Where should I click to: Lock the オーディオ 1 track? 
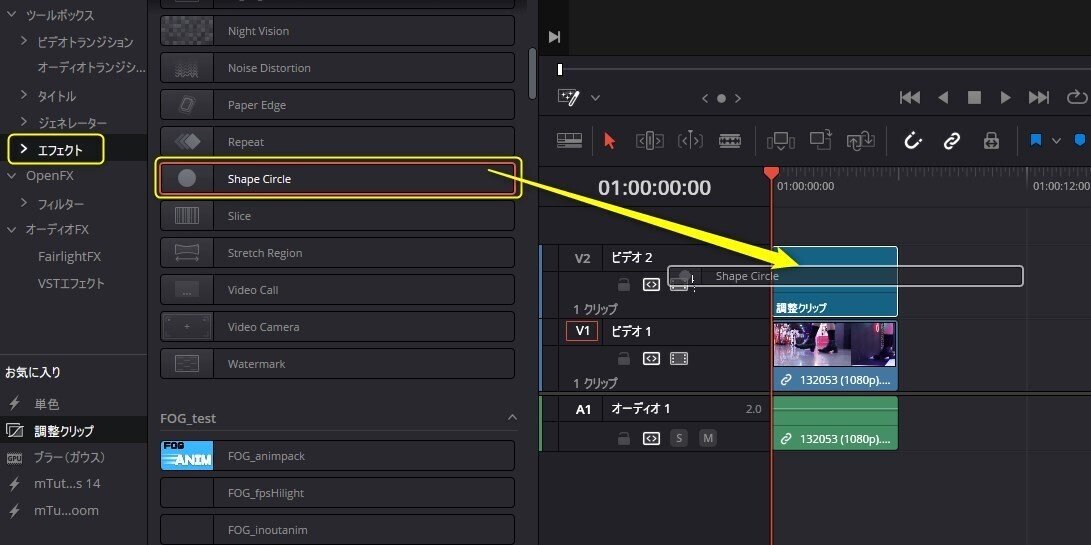[624, 439]
